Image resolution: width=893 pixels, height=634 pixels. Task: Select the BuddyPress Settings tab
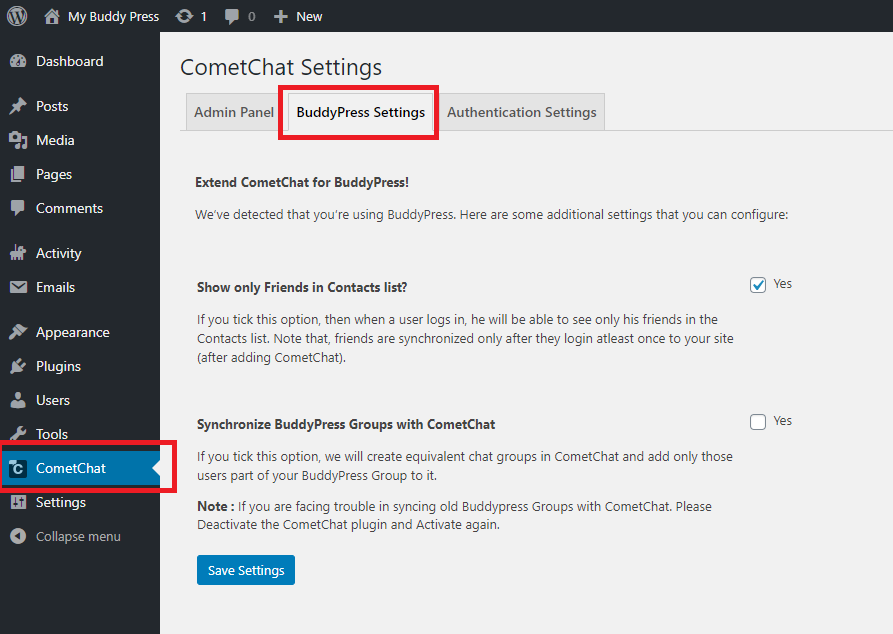click(361, 112)
